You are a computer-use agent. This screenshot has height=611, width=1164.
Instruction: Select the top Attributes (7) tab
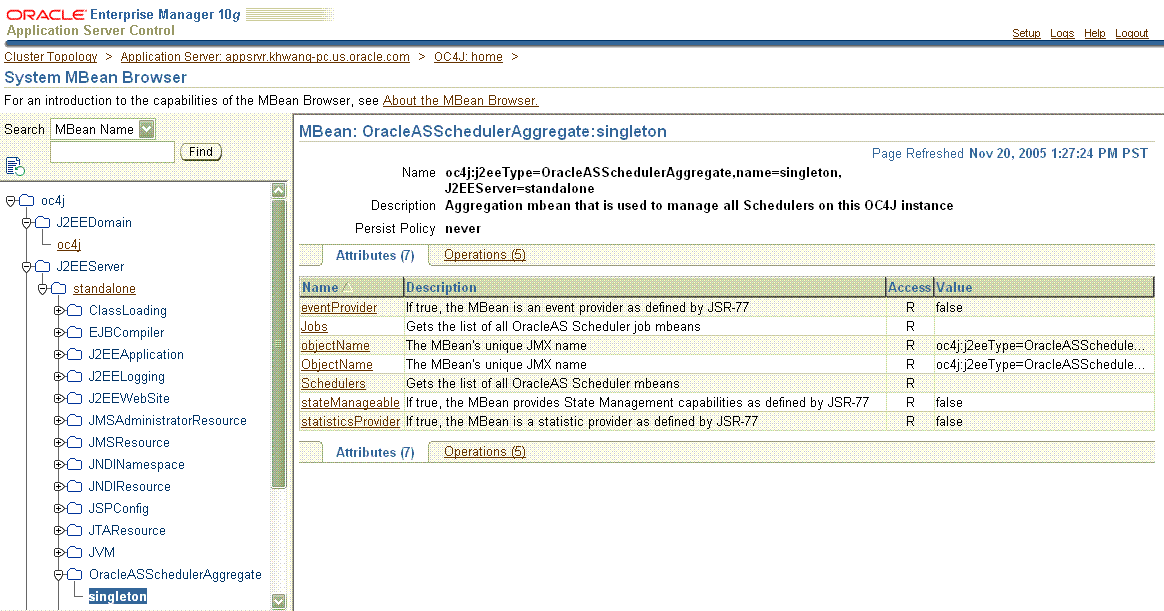[375, 255]
